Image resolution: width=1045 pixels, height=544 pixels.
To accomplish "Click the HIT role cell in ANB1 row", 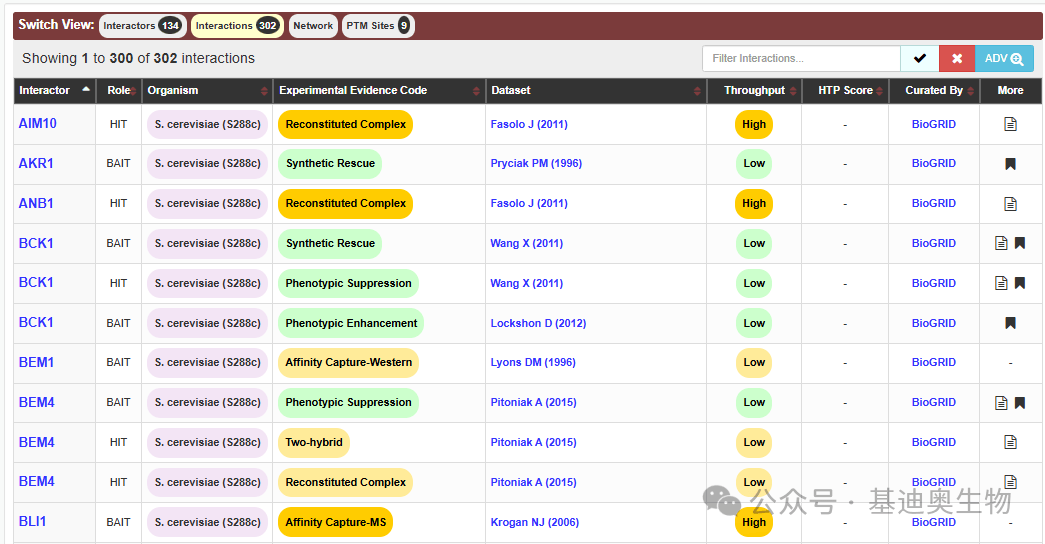I will [x=119, y=203].
